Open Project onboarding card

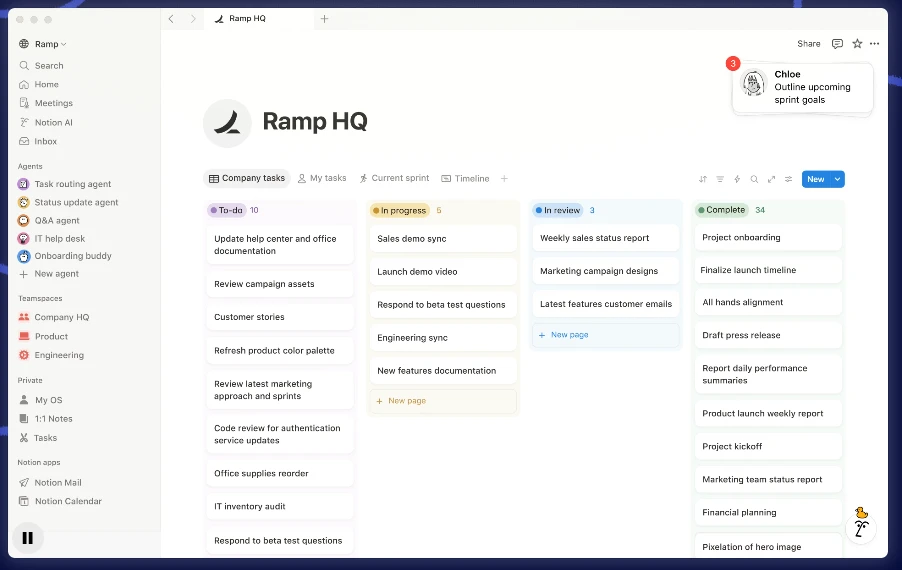pos(769,238)
